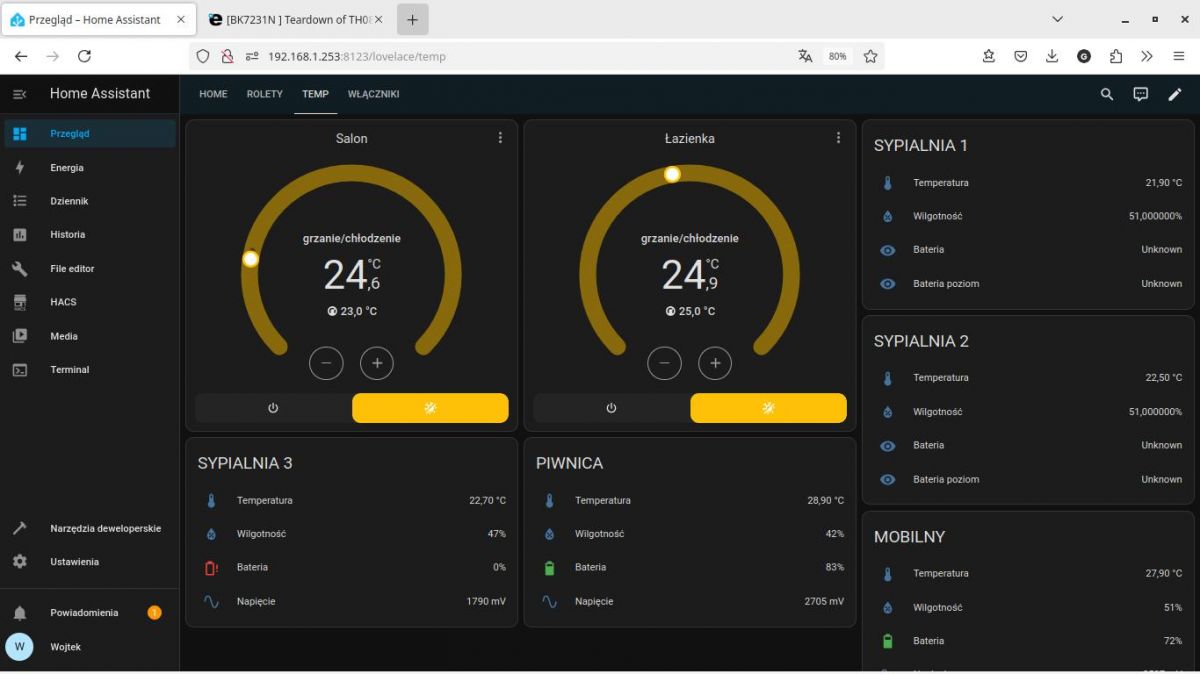
Task: Bookmark this page with star icon
Action: [x=870, y=56]
